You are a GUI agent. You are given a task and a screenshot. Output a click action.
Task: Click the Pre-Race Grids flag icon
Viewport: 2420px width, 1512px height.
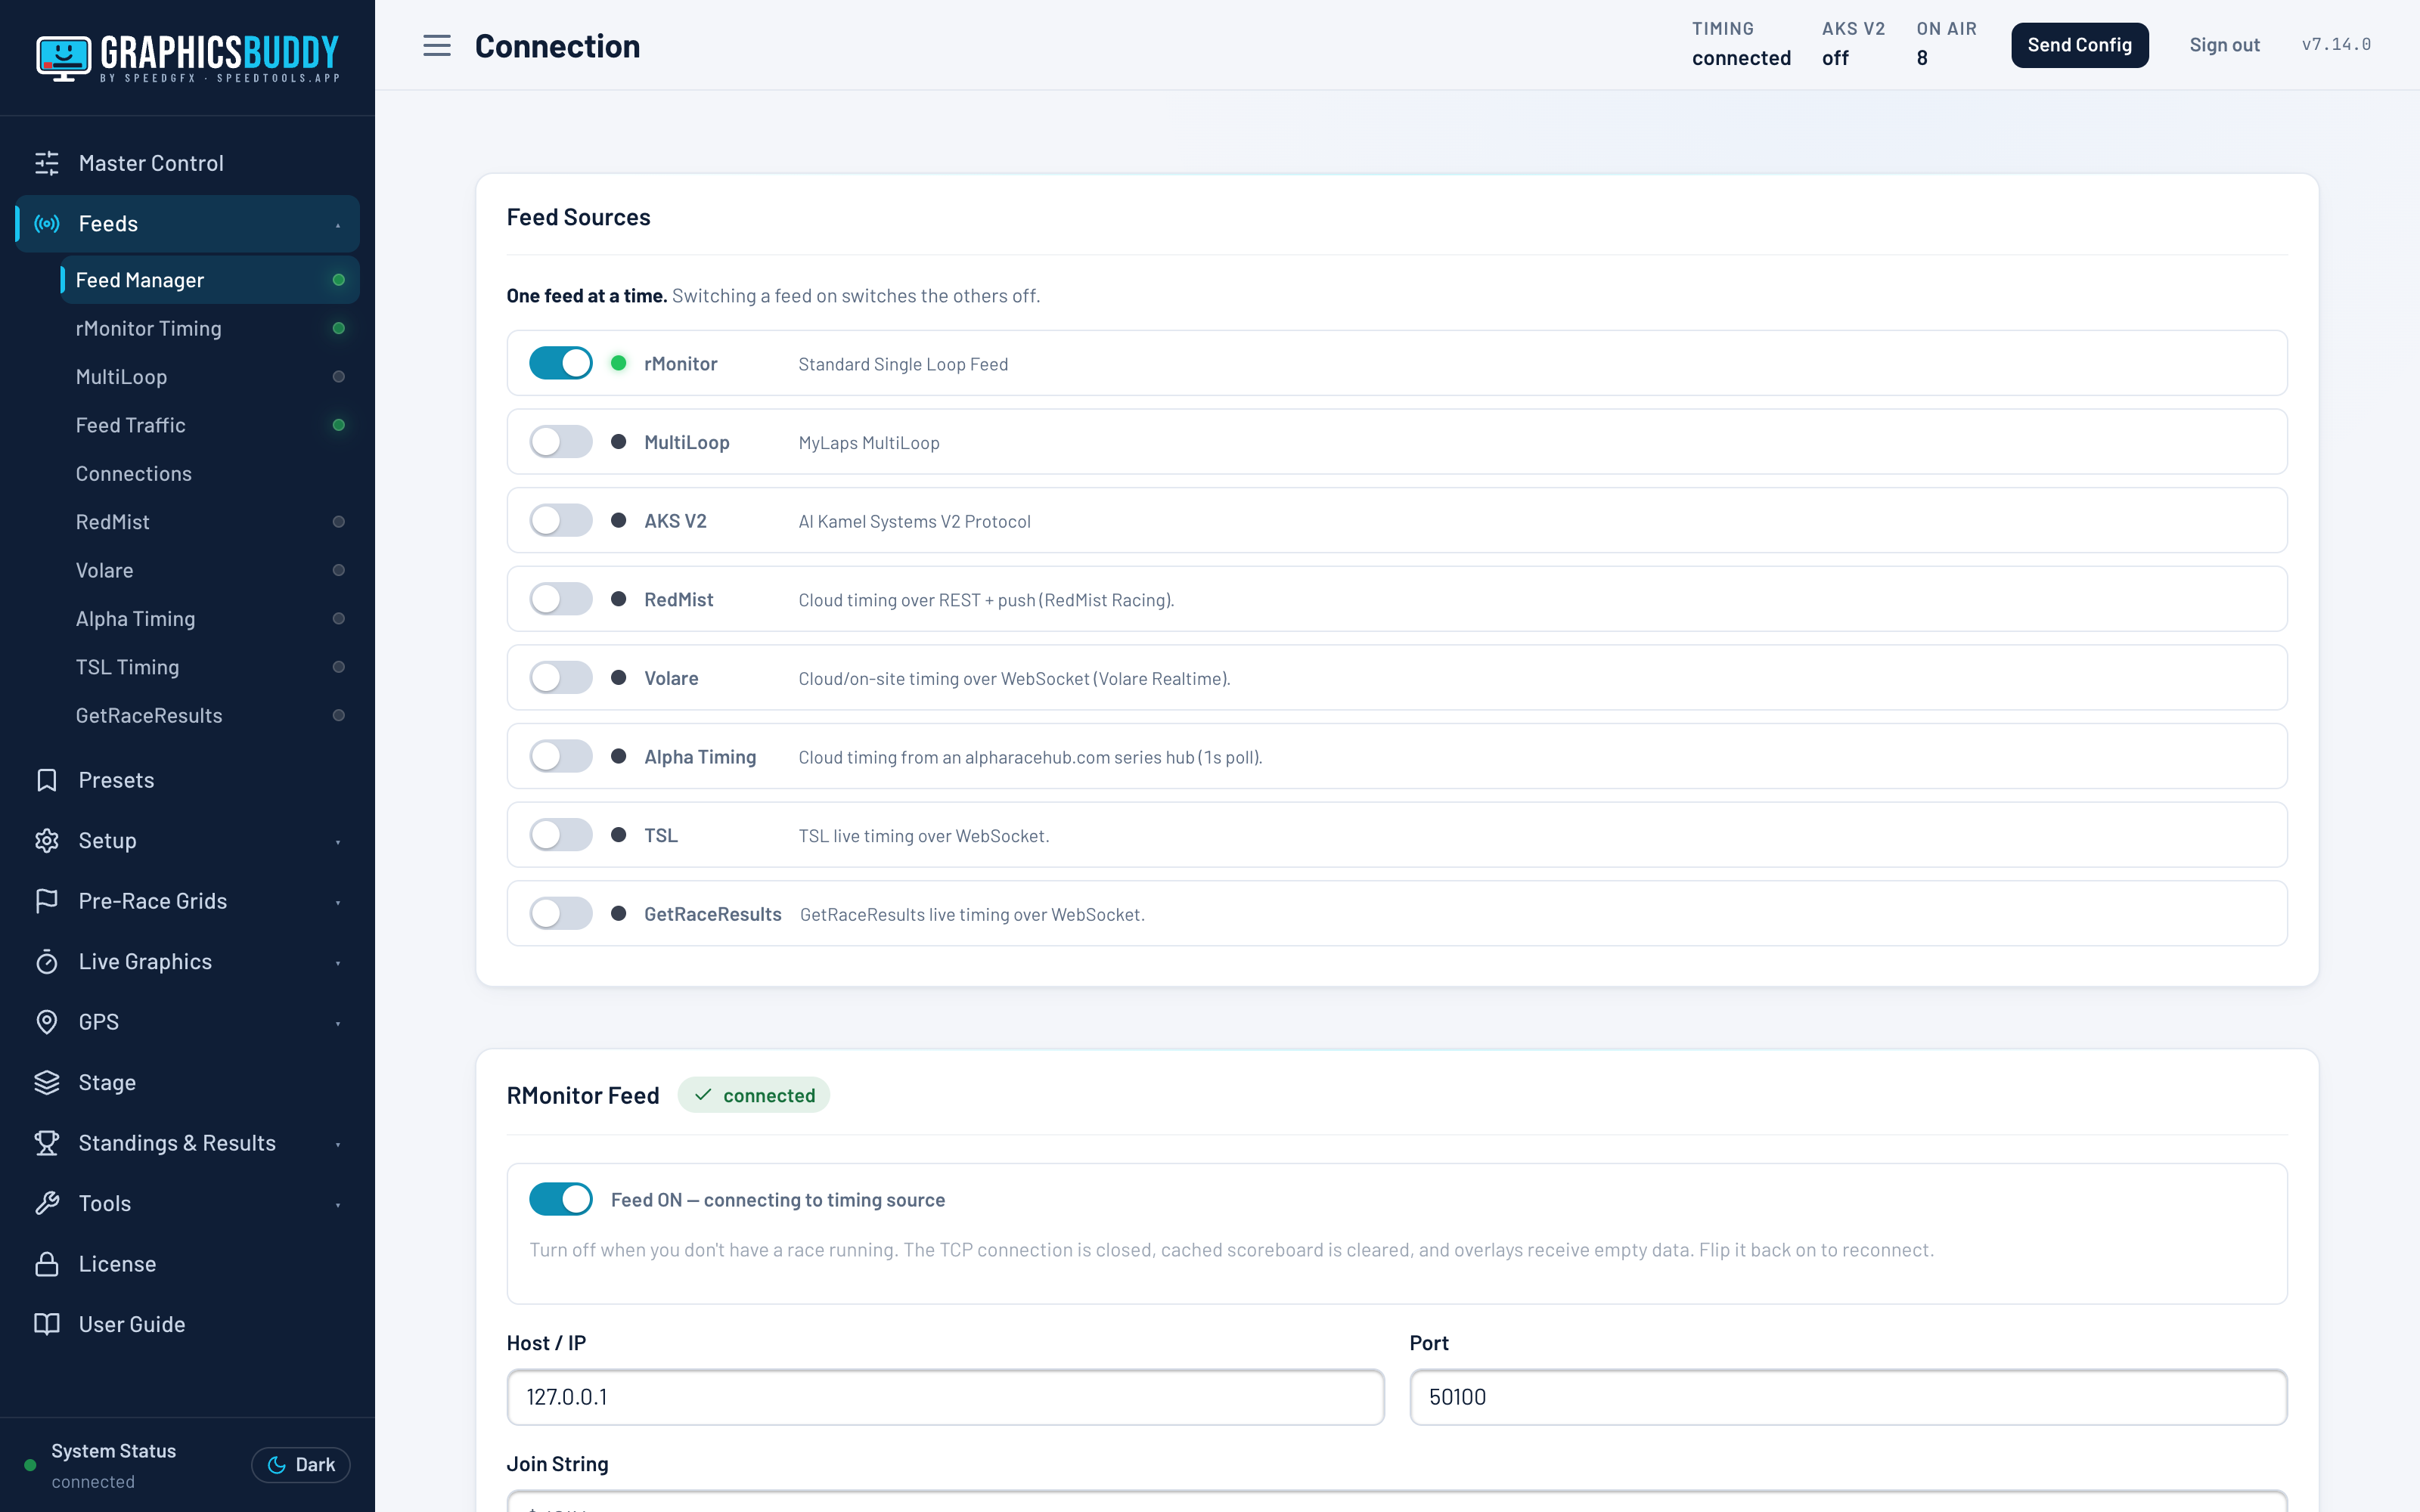click(x=47, y=901)
